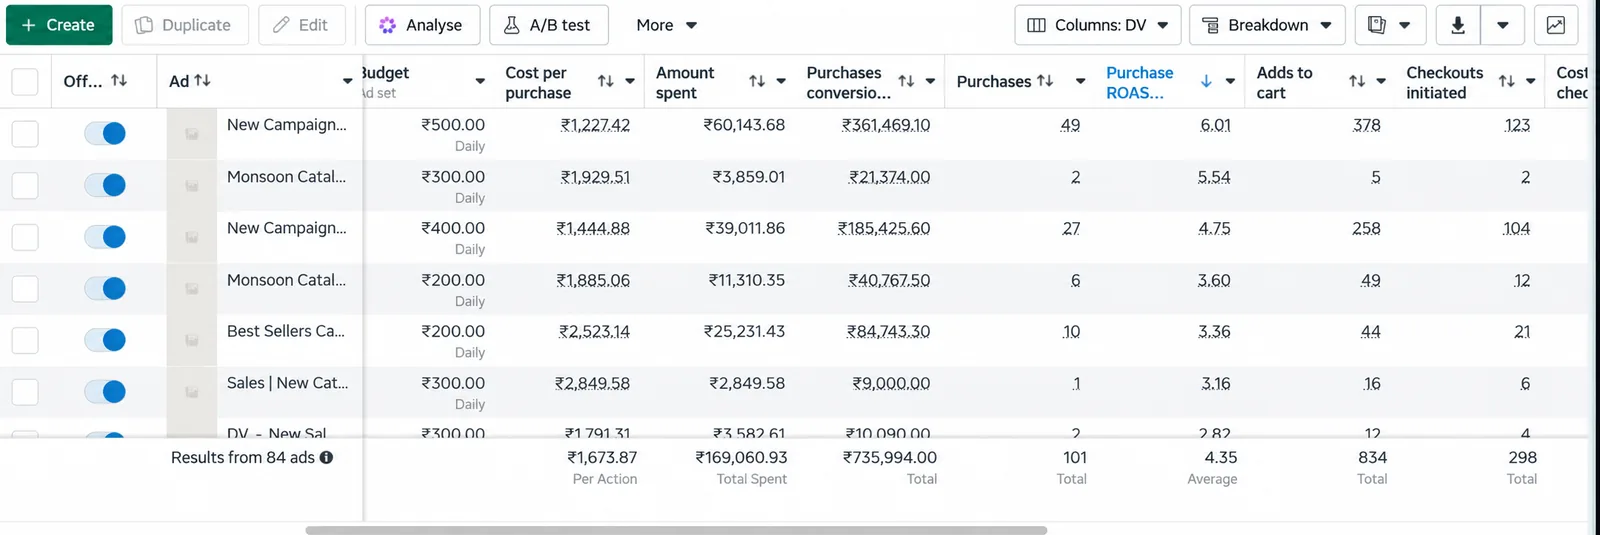The width and height of the screenshot is (1600, 535).
Task: Open thumbnail of Sales | New Cat ad
Action: coord(192,392)
